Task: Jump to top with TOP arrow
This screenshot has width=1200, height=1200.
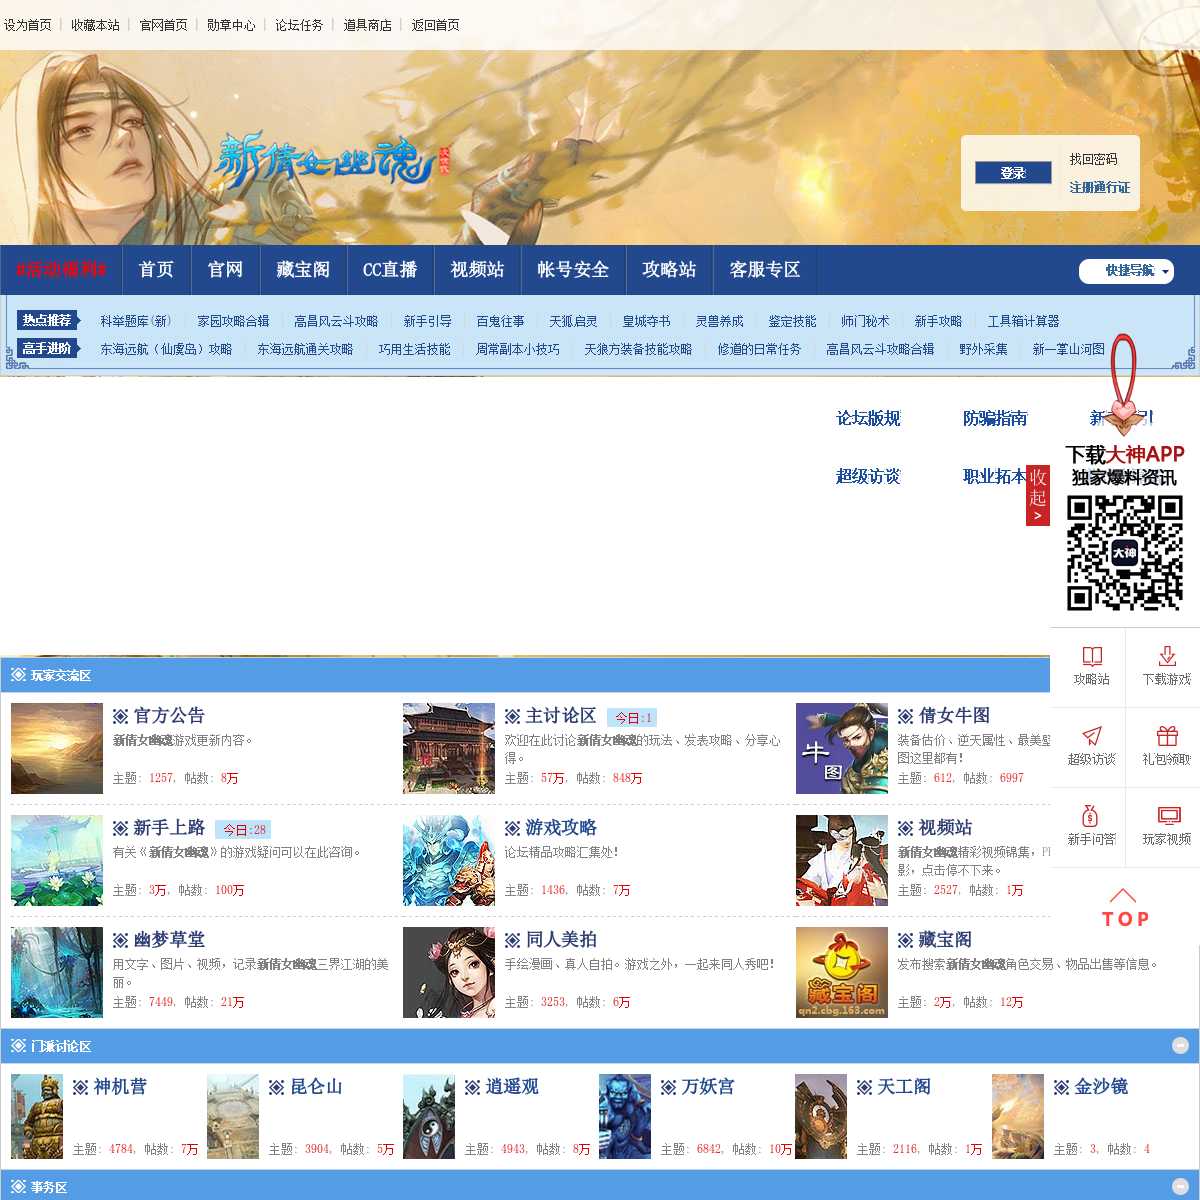Action: 1125,908
